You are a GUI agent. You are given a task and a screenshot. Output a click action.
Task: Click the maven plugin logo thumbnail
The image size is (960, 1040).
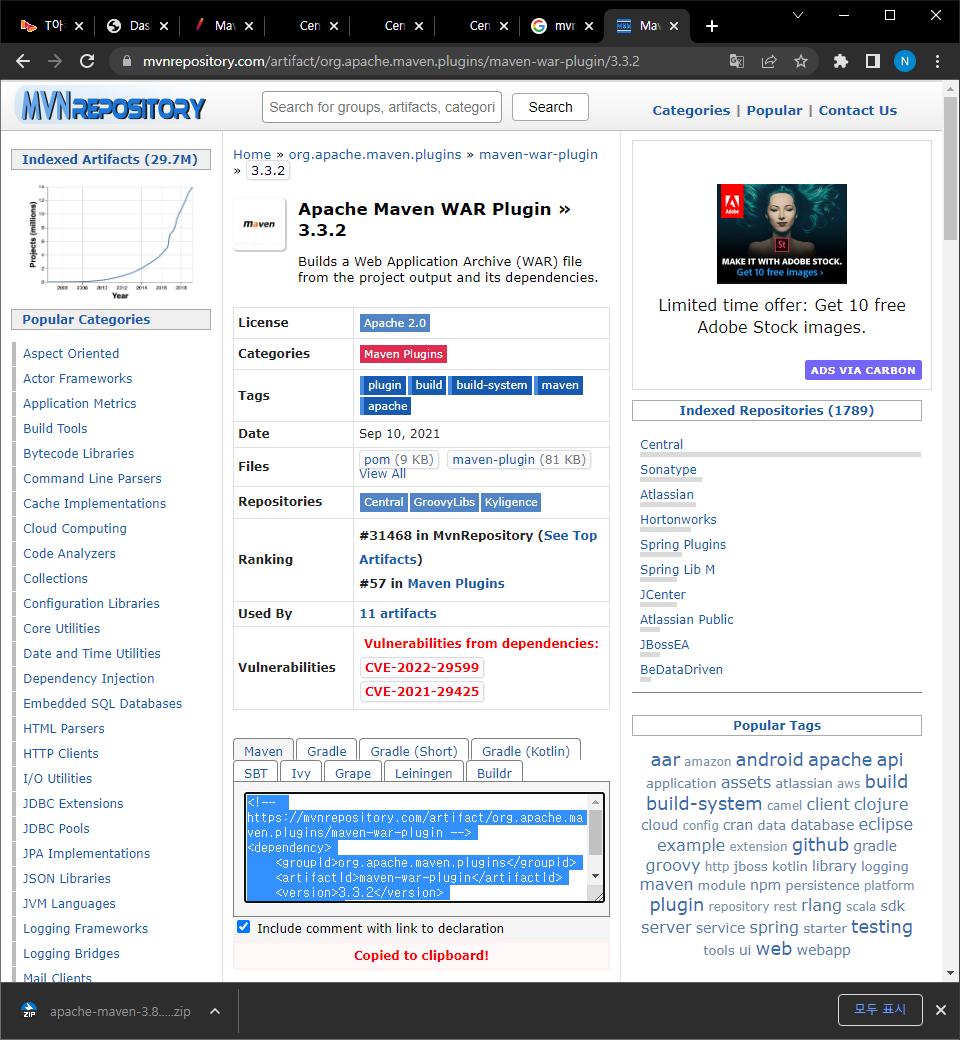259,224
